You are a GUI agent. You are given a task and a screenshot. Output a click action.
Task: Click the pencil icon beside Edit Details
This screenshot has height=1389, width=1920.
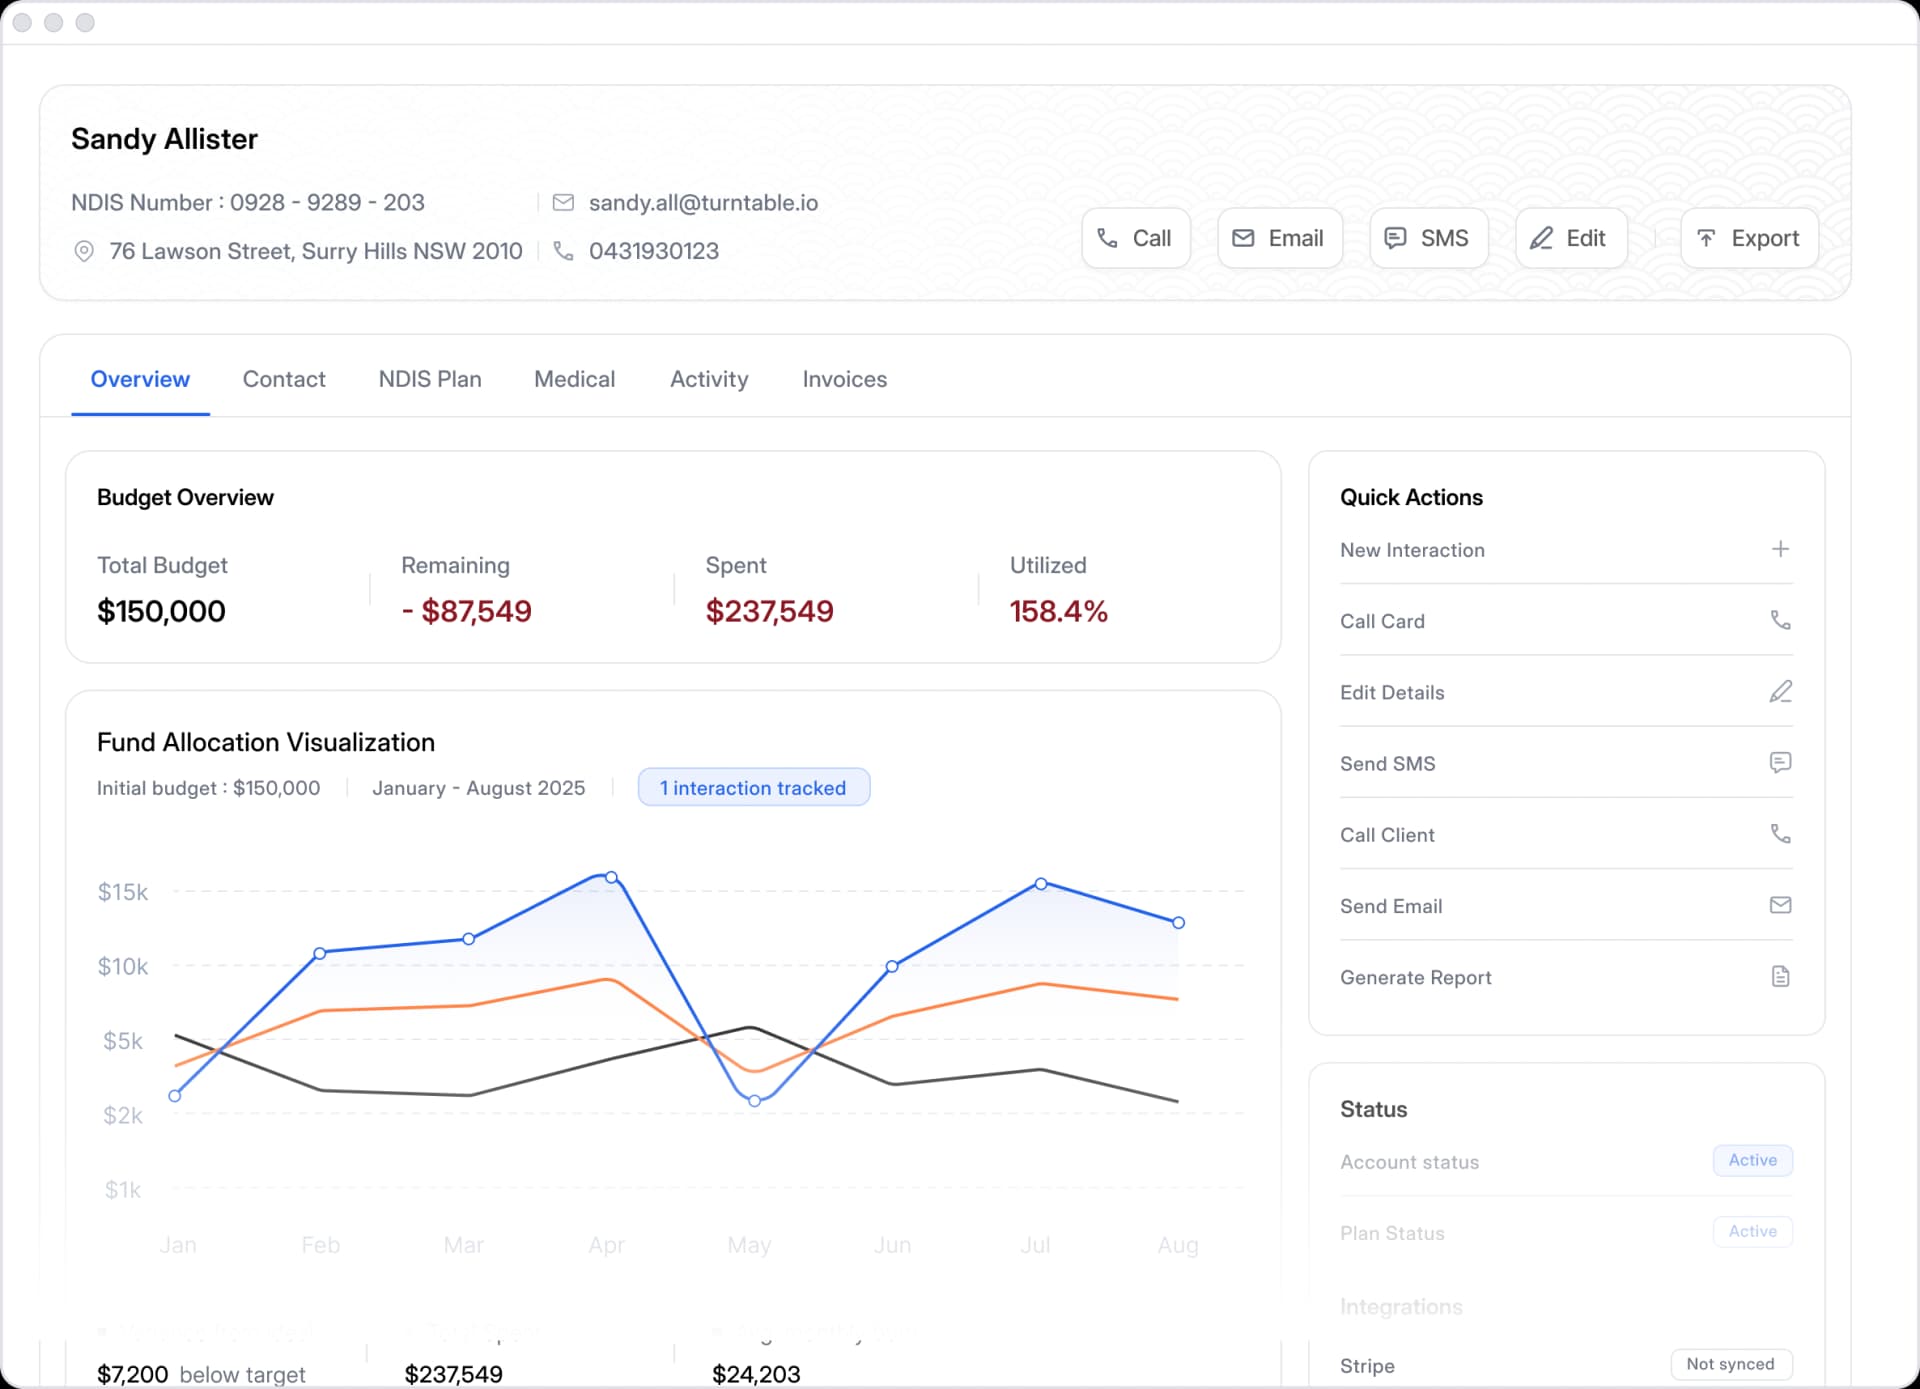(1780, 691)
